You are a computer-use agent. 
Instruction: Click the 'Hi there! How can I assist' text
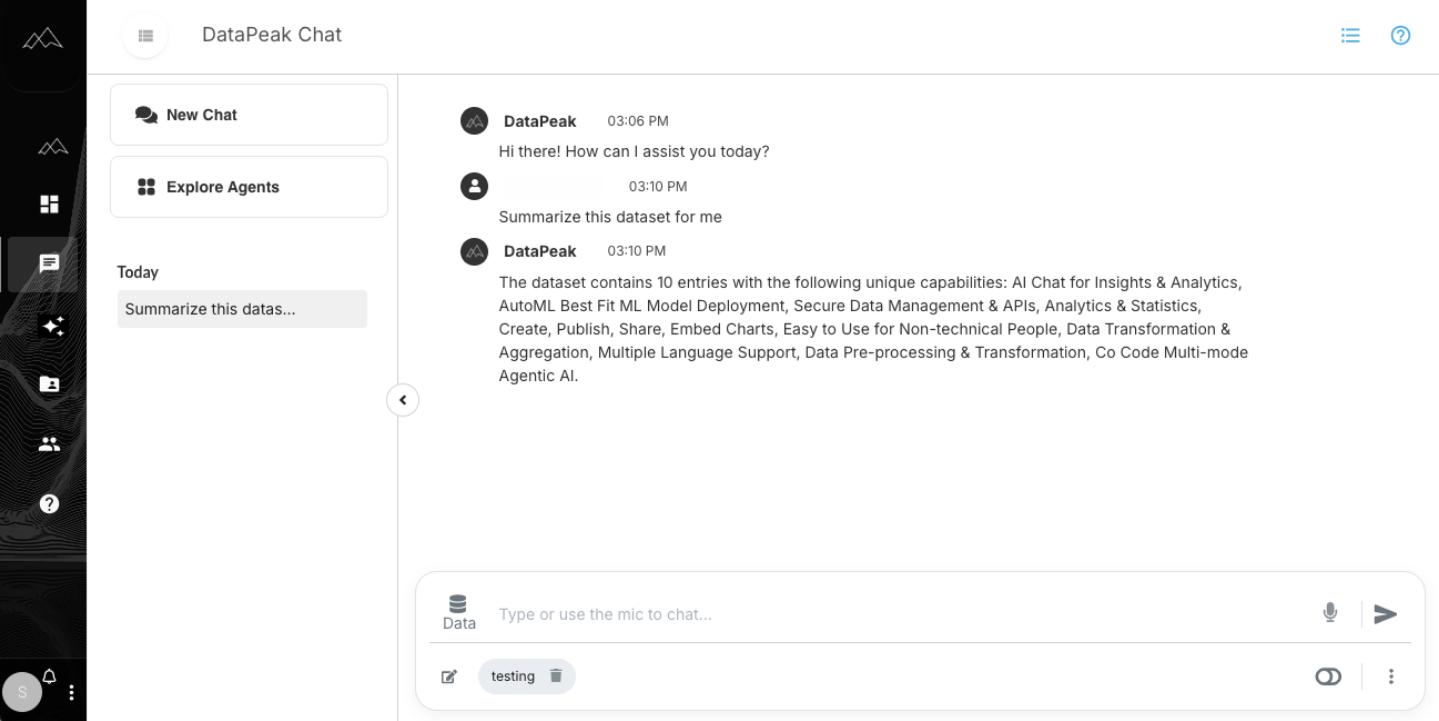pos(634,152)
